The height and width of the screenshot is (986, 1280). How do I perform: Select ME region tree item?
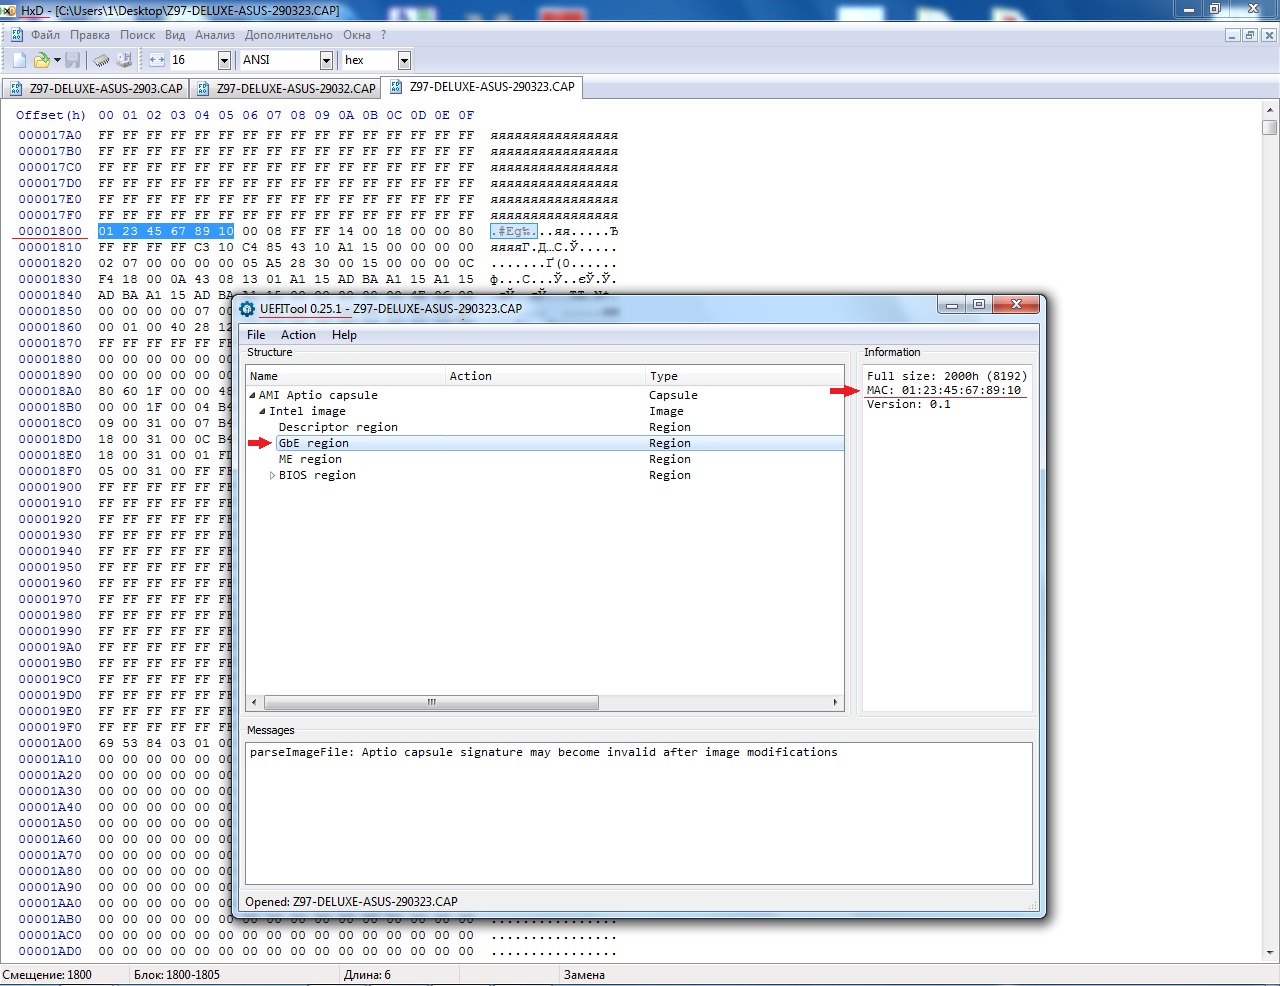coord(310,459)
